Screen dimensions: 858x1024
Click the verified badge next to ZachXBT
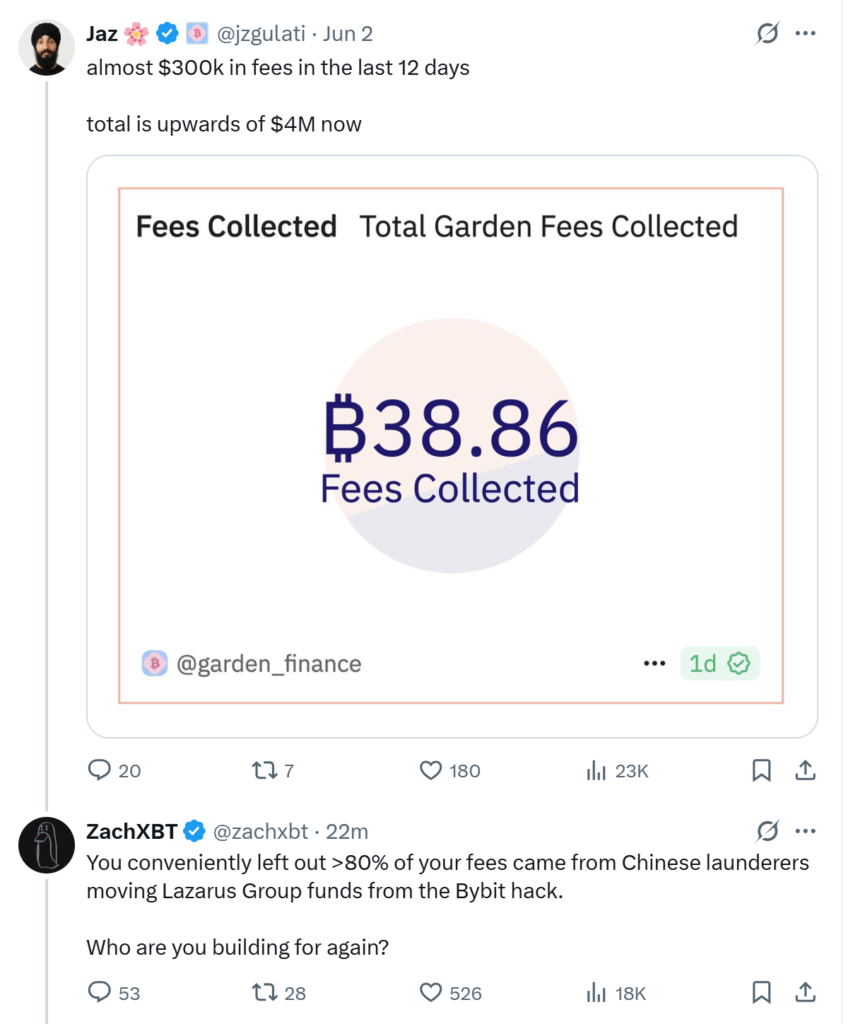pos(192,831)
